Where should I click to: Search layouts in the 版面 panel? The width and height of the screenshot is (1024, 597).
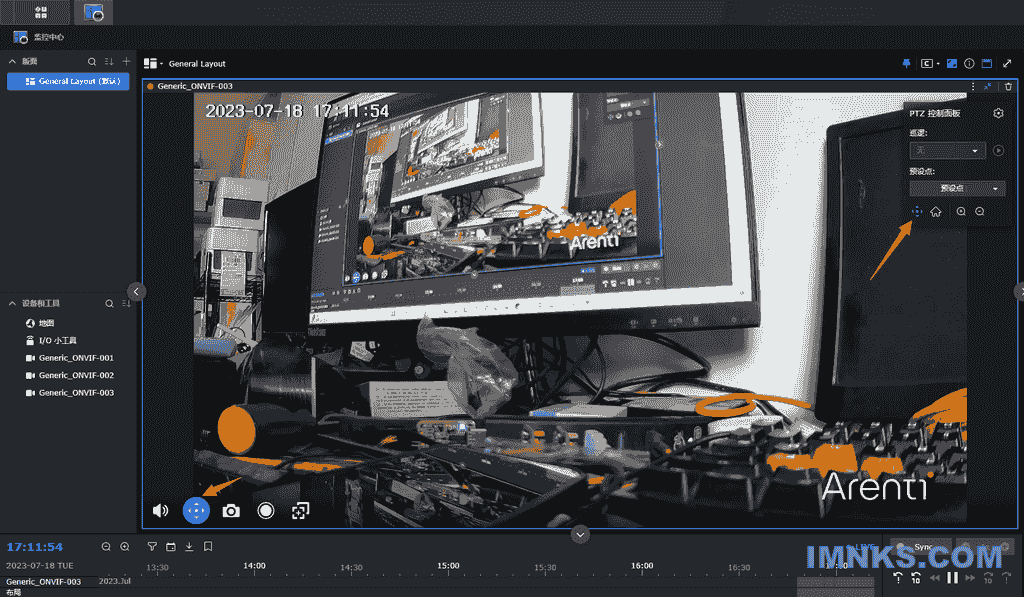tap(92, 61)
